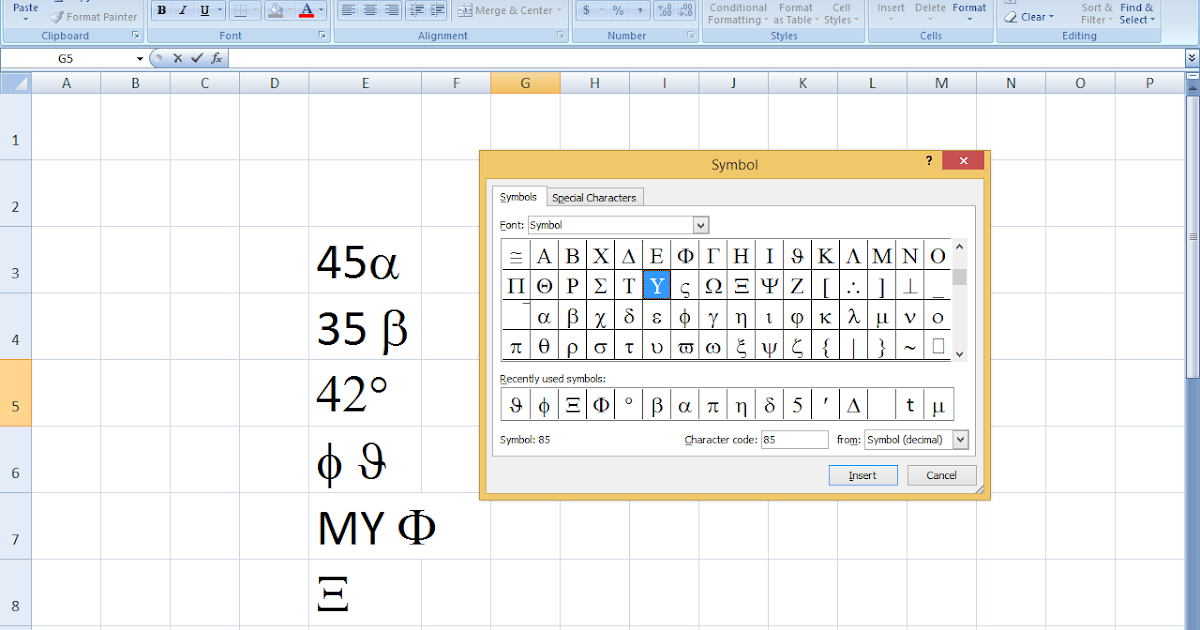Open 'from' Symbol (decimal) dropdown

pos(961,439)
